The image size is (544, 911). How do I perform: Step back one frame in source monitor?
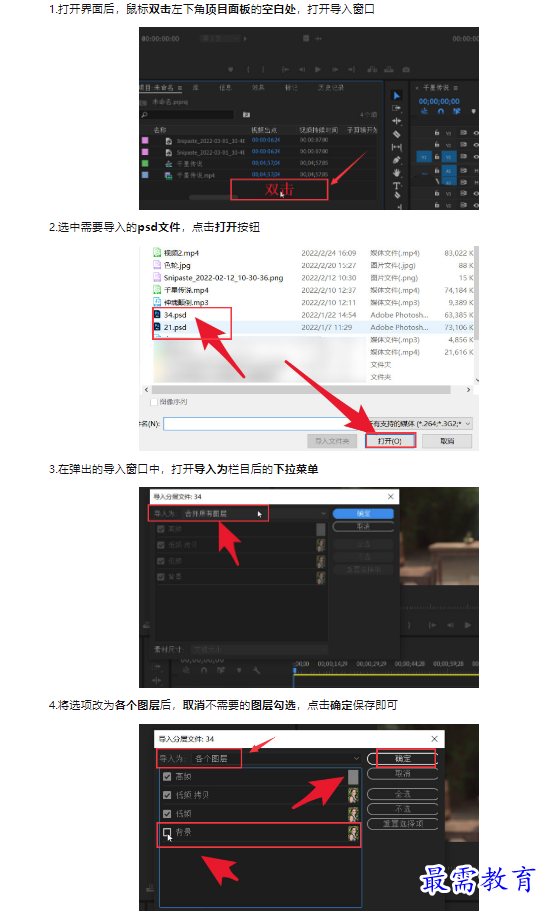tap(302, 69)
